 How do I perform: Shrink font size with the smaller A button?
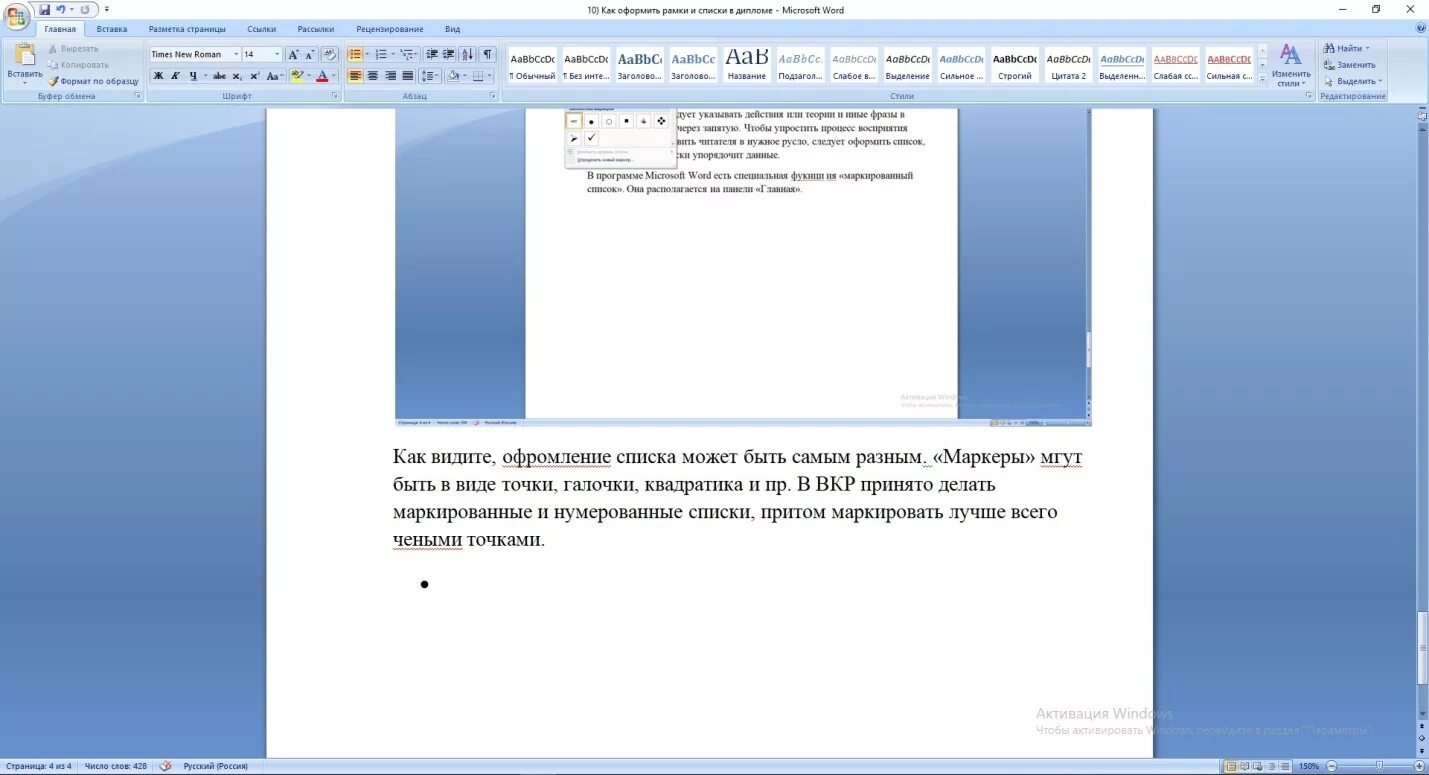pos(311,55)
